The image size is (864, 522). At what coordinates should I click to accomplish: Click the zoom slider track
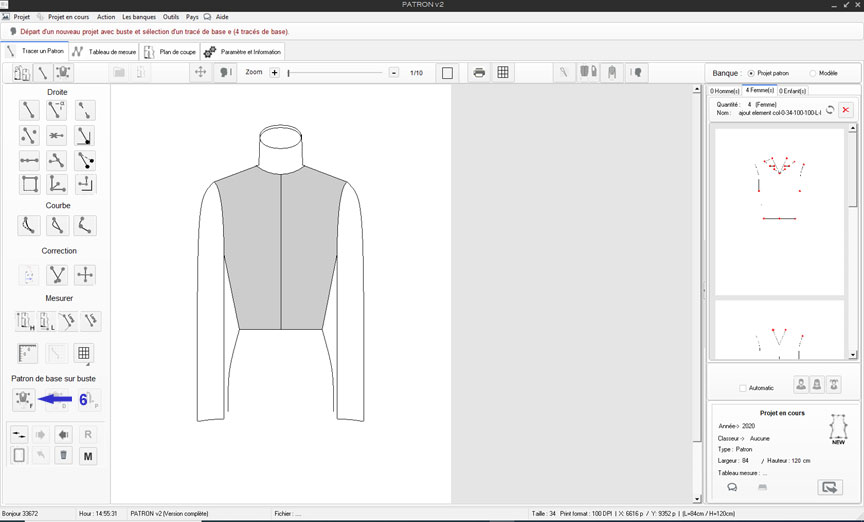click(x=335, y=73)
